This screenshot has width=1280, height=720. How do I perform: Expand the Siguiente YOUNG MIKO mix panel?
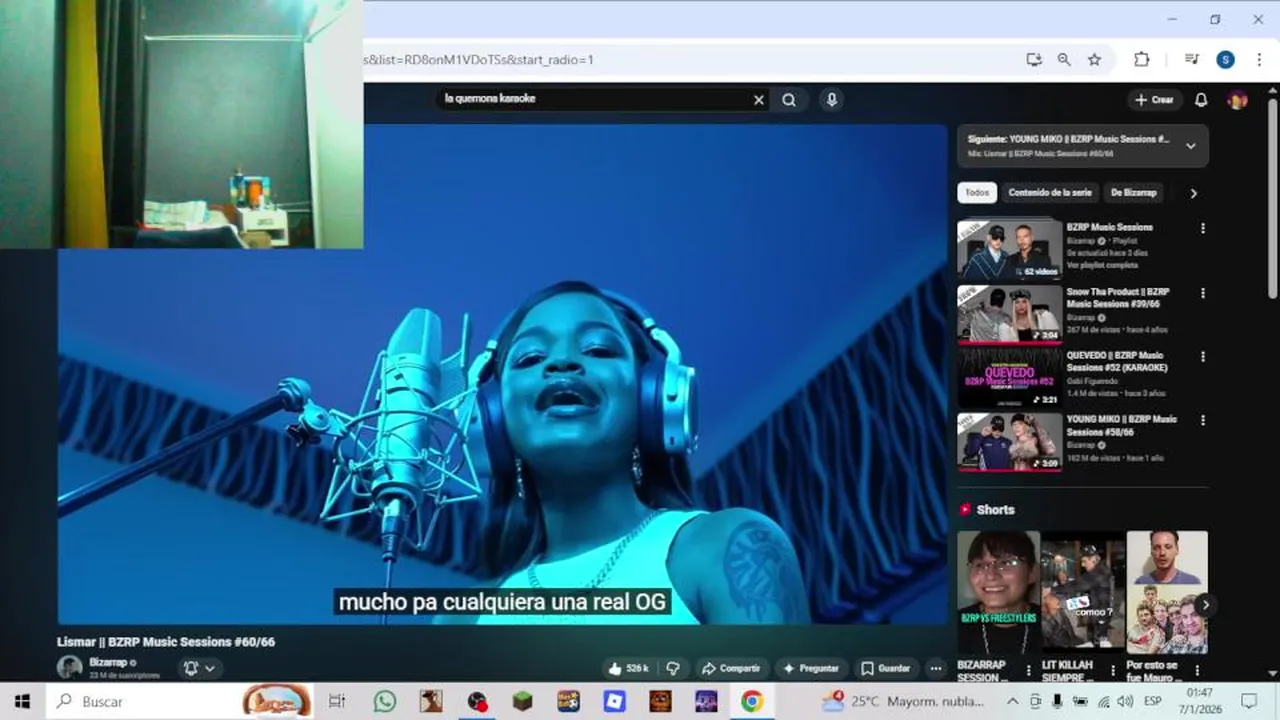click(1190, 146)
